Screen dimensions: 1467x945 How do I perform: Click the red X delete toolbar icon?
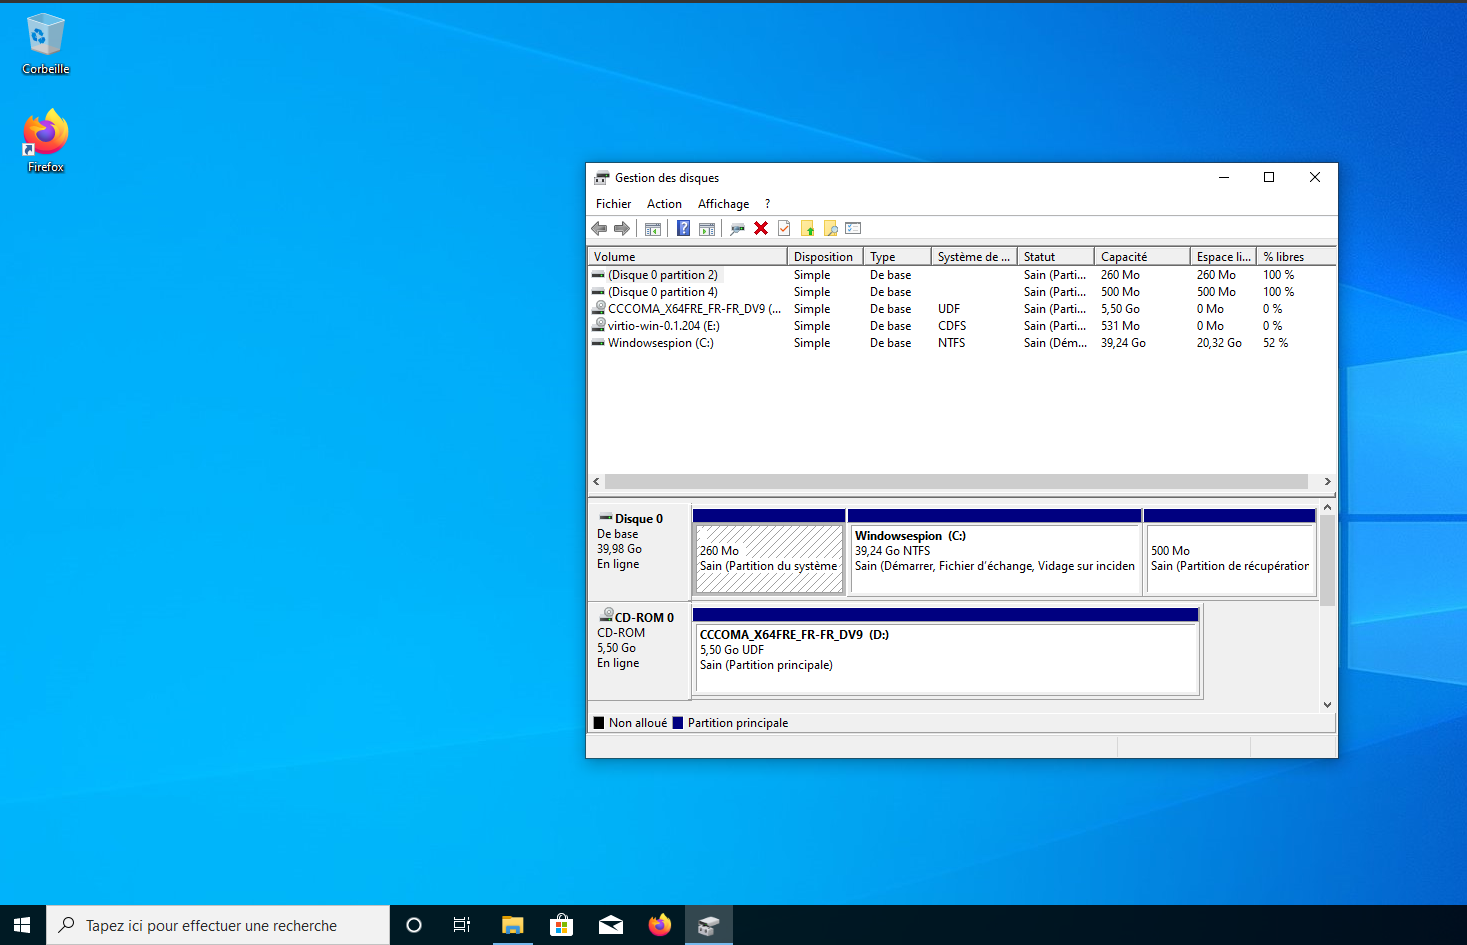point(761,228)
